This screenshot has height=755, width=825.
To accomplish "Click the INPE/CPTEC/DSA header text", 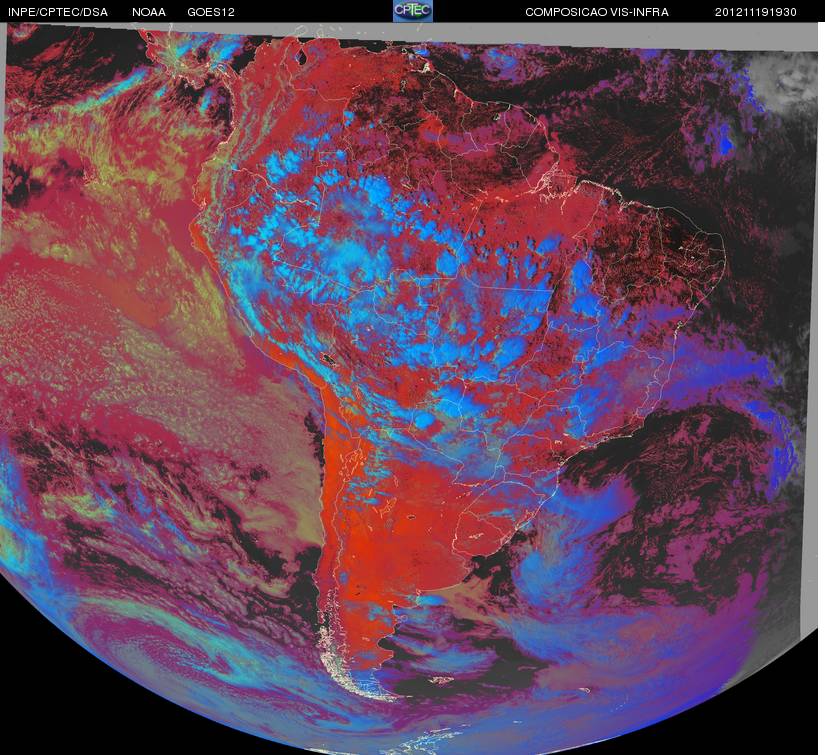I will (x=58, y=12).
